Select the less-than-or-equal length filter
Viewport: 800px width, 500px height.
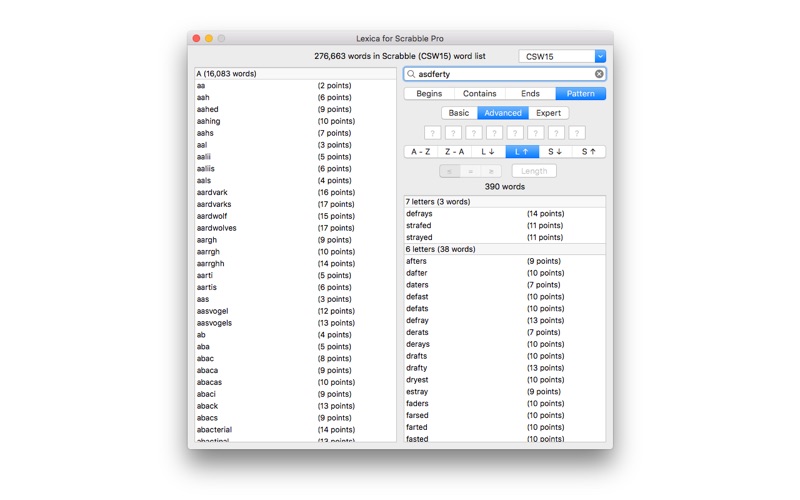pos(449,171)
